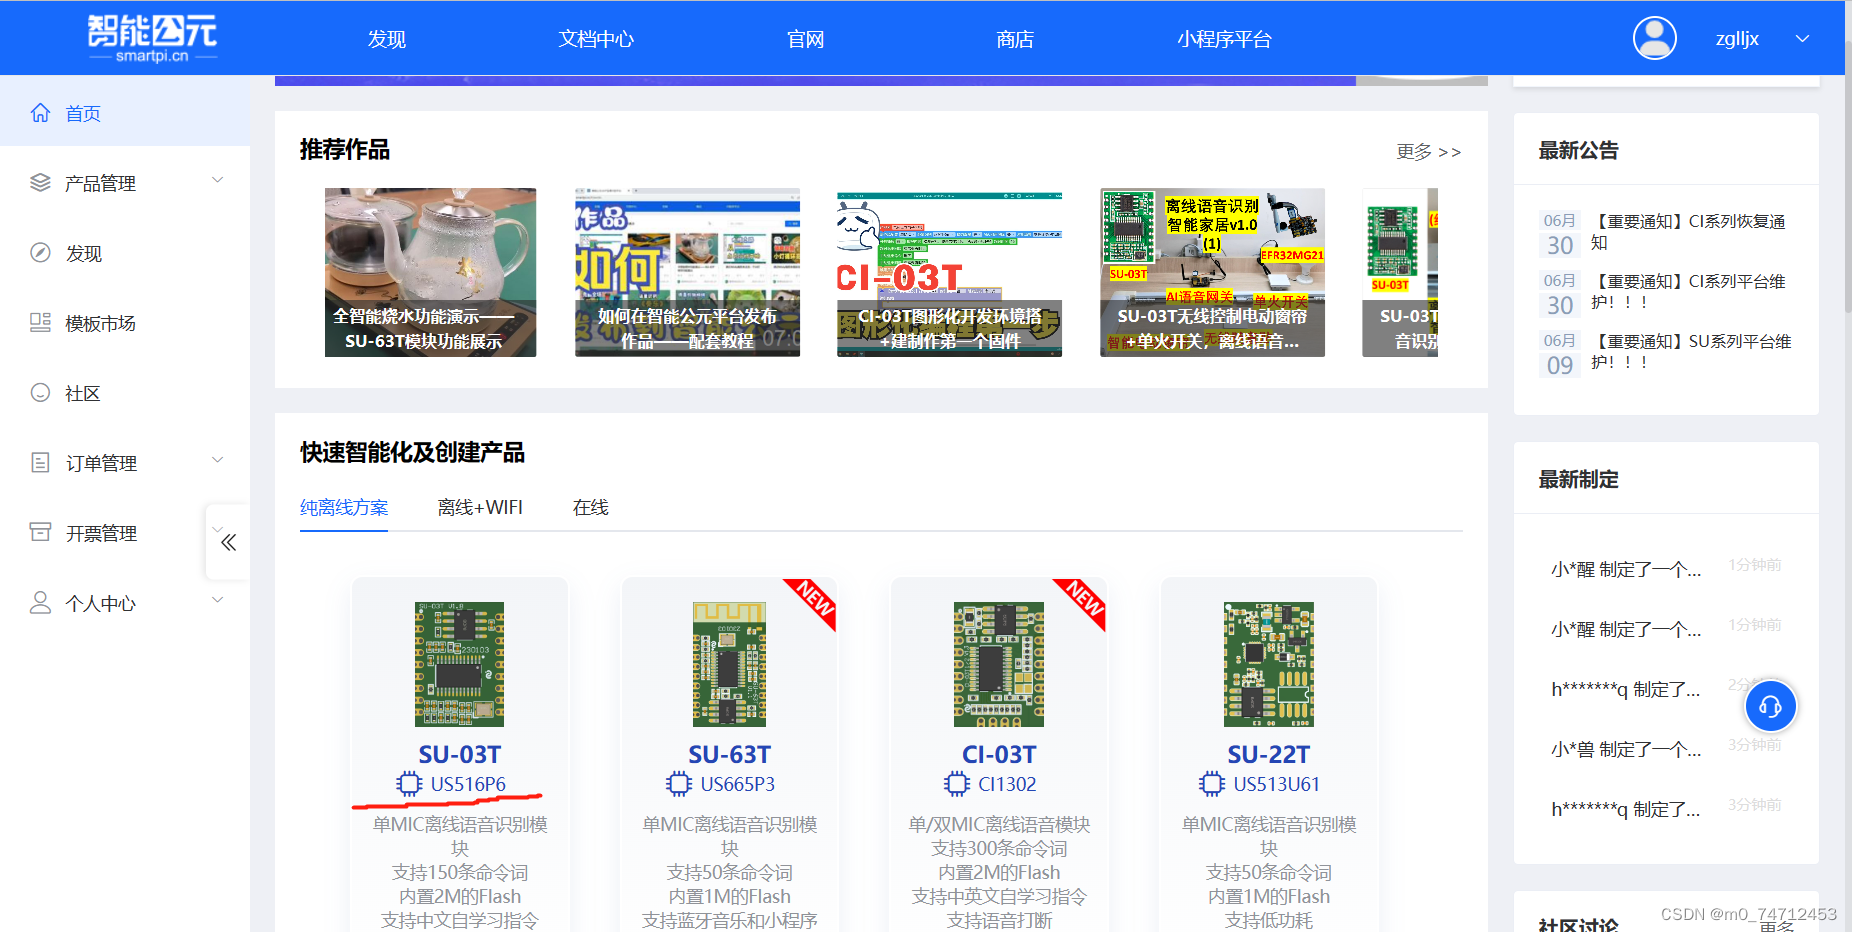Open SU-03T无线控制电动窗帘 thumbnail

tap(1212, 272)
